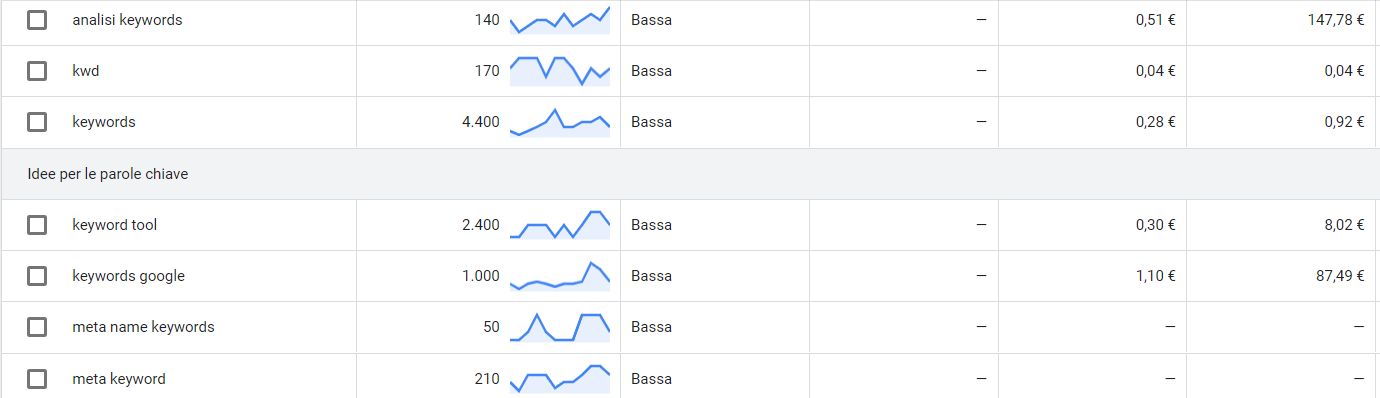Click the 147,78 € bid value

click(x=1336, y=20)
